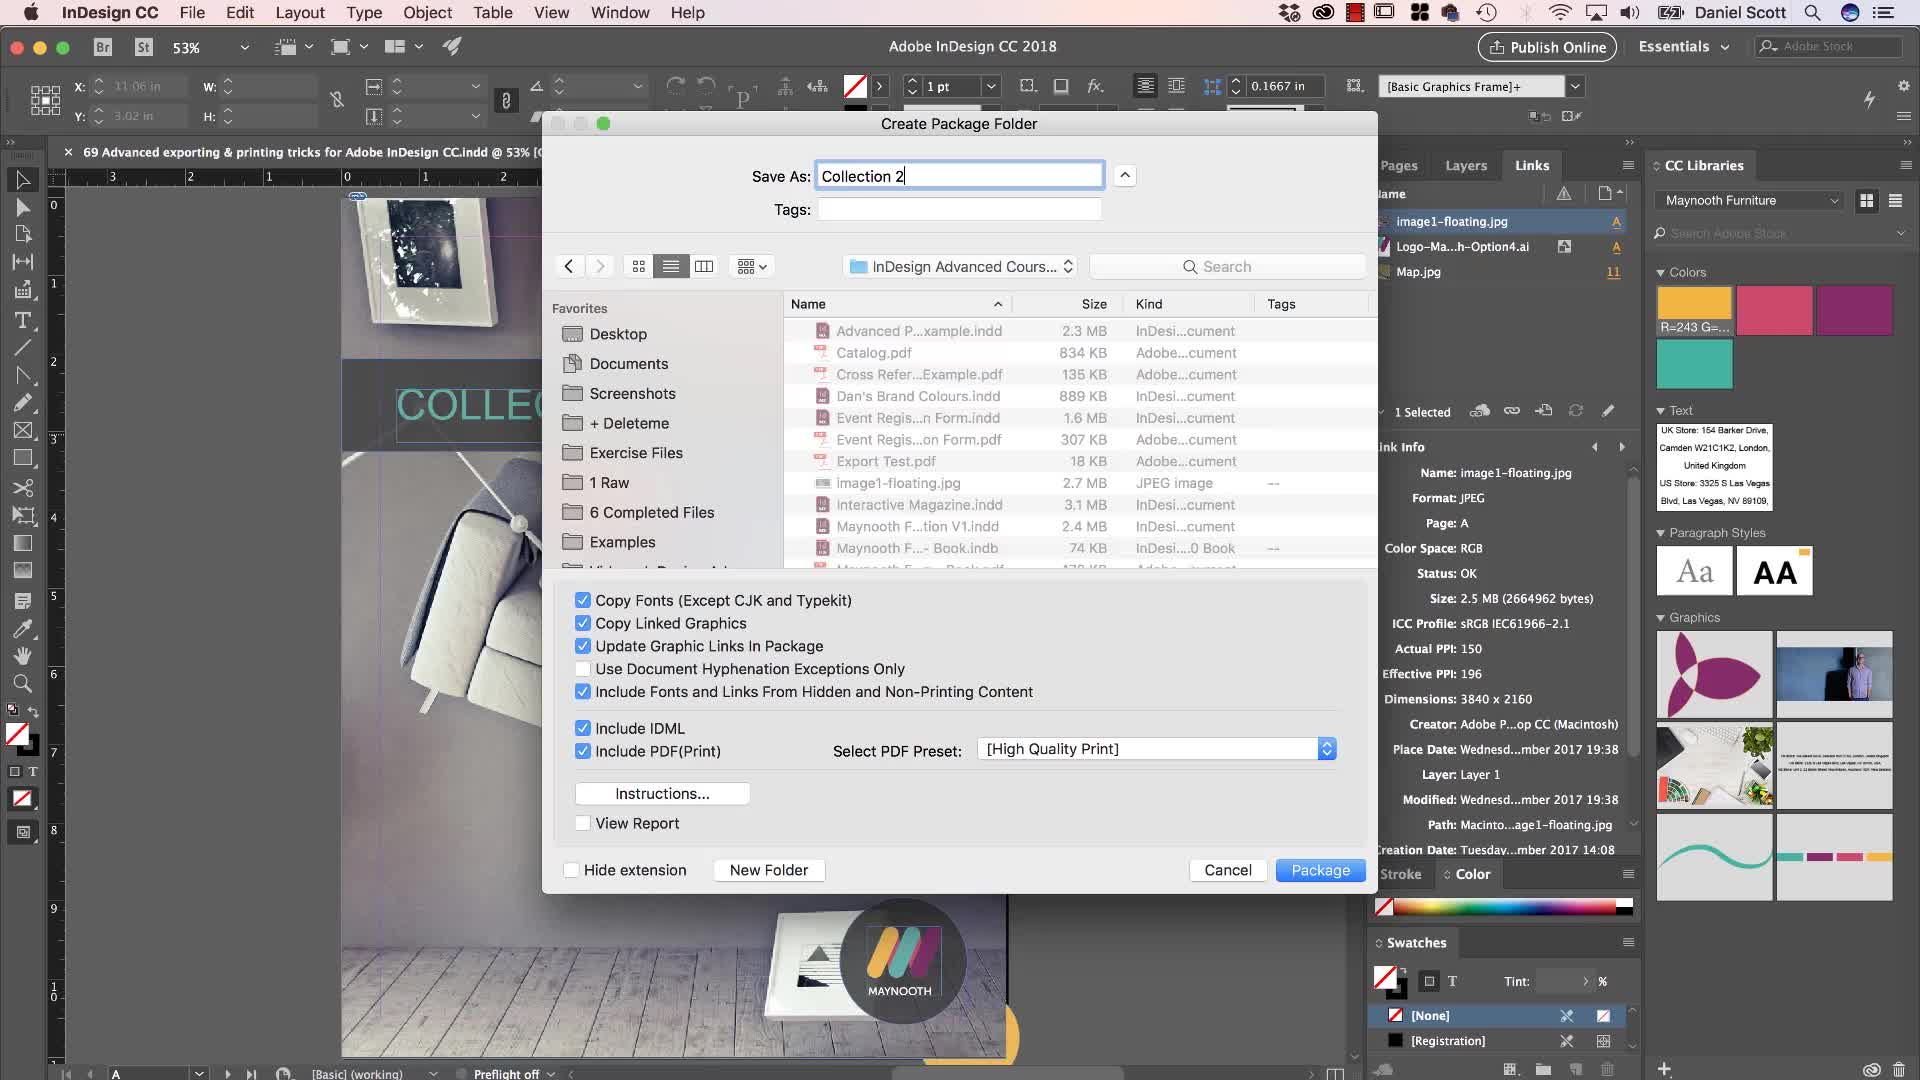Image resolution: width=1920 pixels, height=1080 pixels.
Task: Open the group-by arrangement dropdown
Action: click(752, 266)
